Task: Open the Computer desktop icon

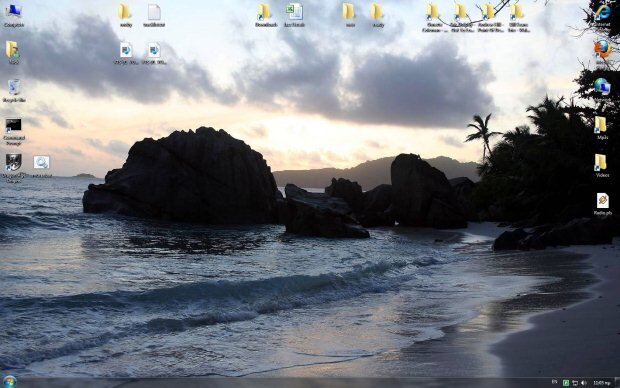Action: tap(14, 11)
